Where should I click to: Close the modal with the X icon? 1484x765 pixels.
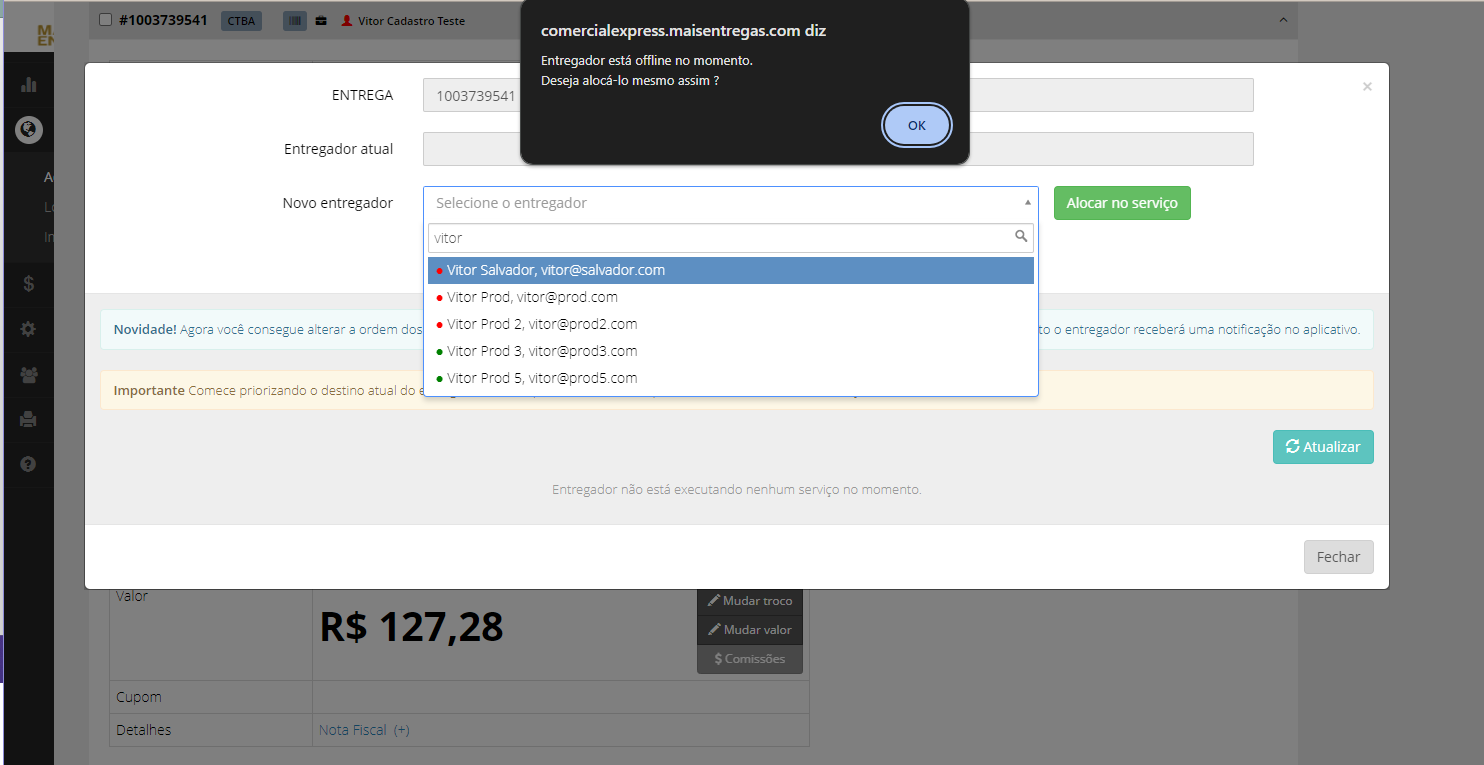[1367, 87]
